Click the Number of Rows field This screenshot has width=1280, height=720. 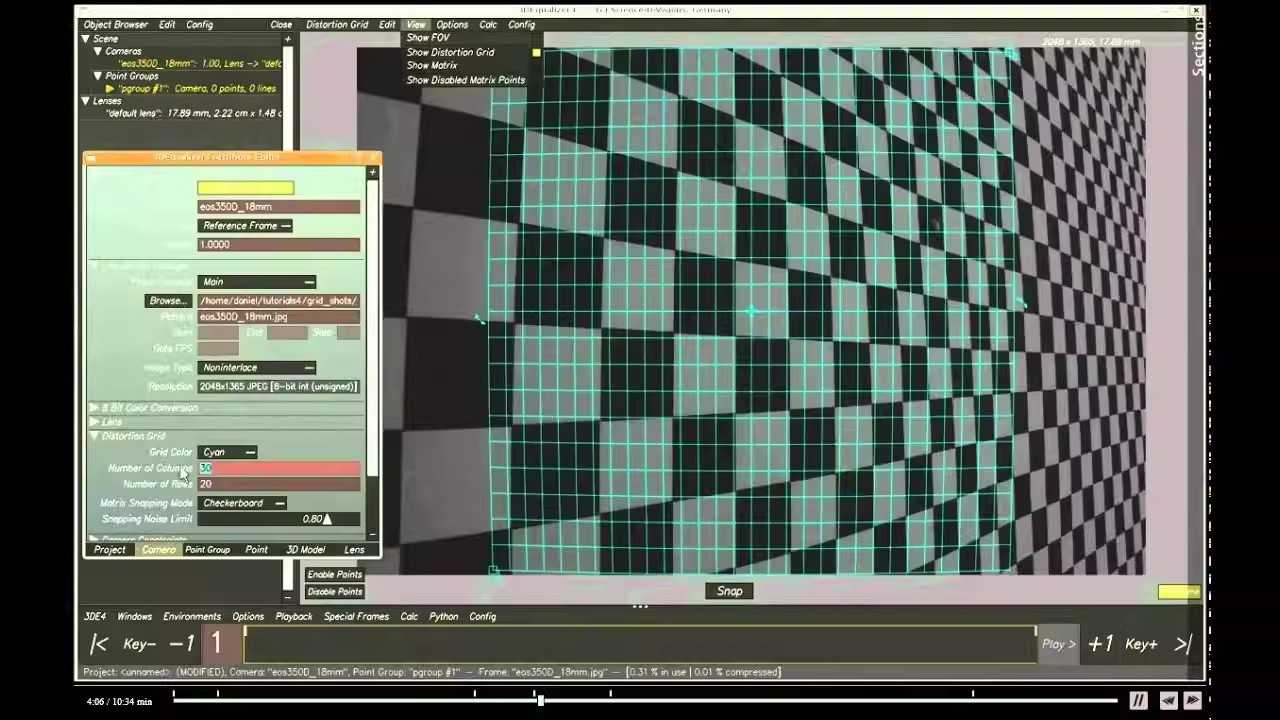pyautogui.click(x=279, y=484)
